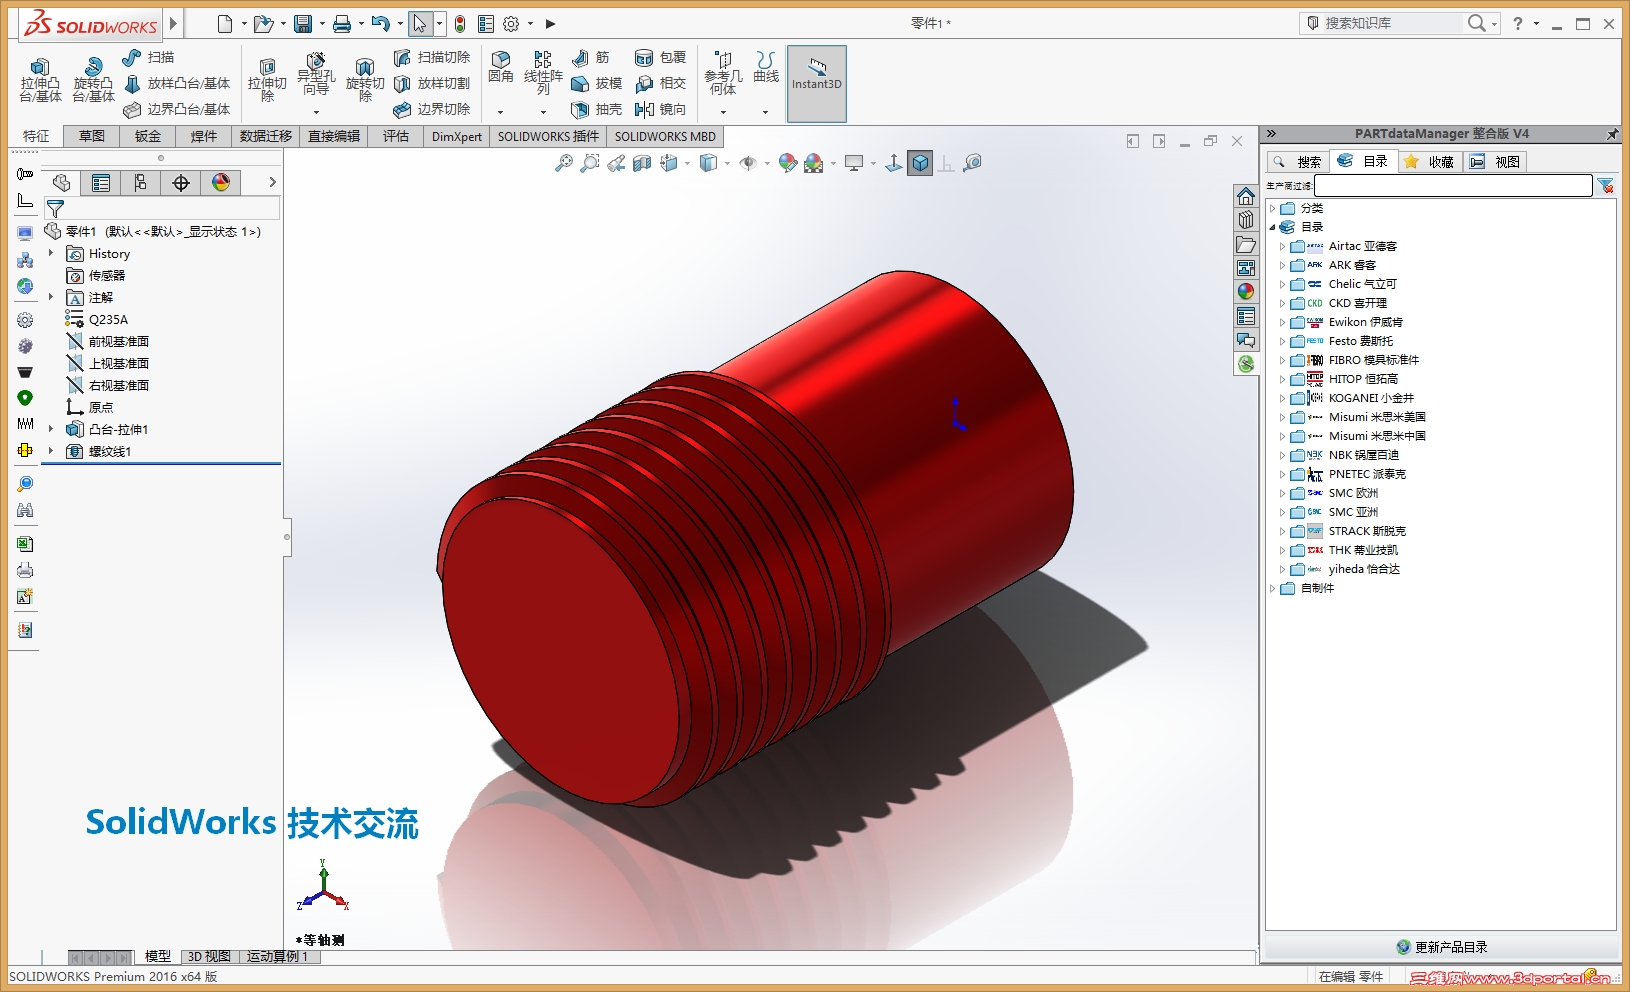Open the Appearances color ball in task pane

click(1246, 292)
